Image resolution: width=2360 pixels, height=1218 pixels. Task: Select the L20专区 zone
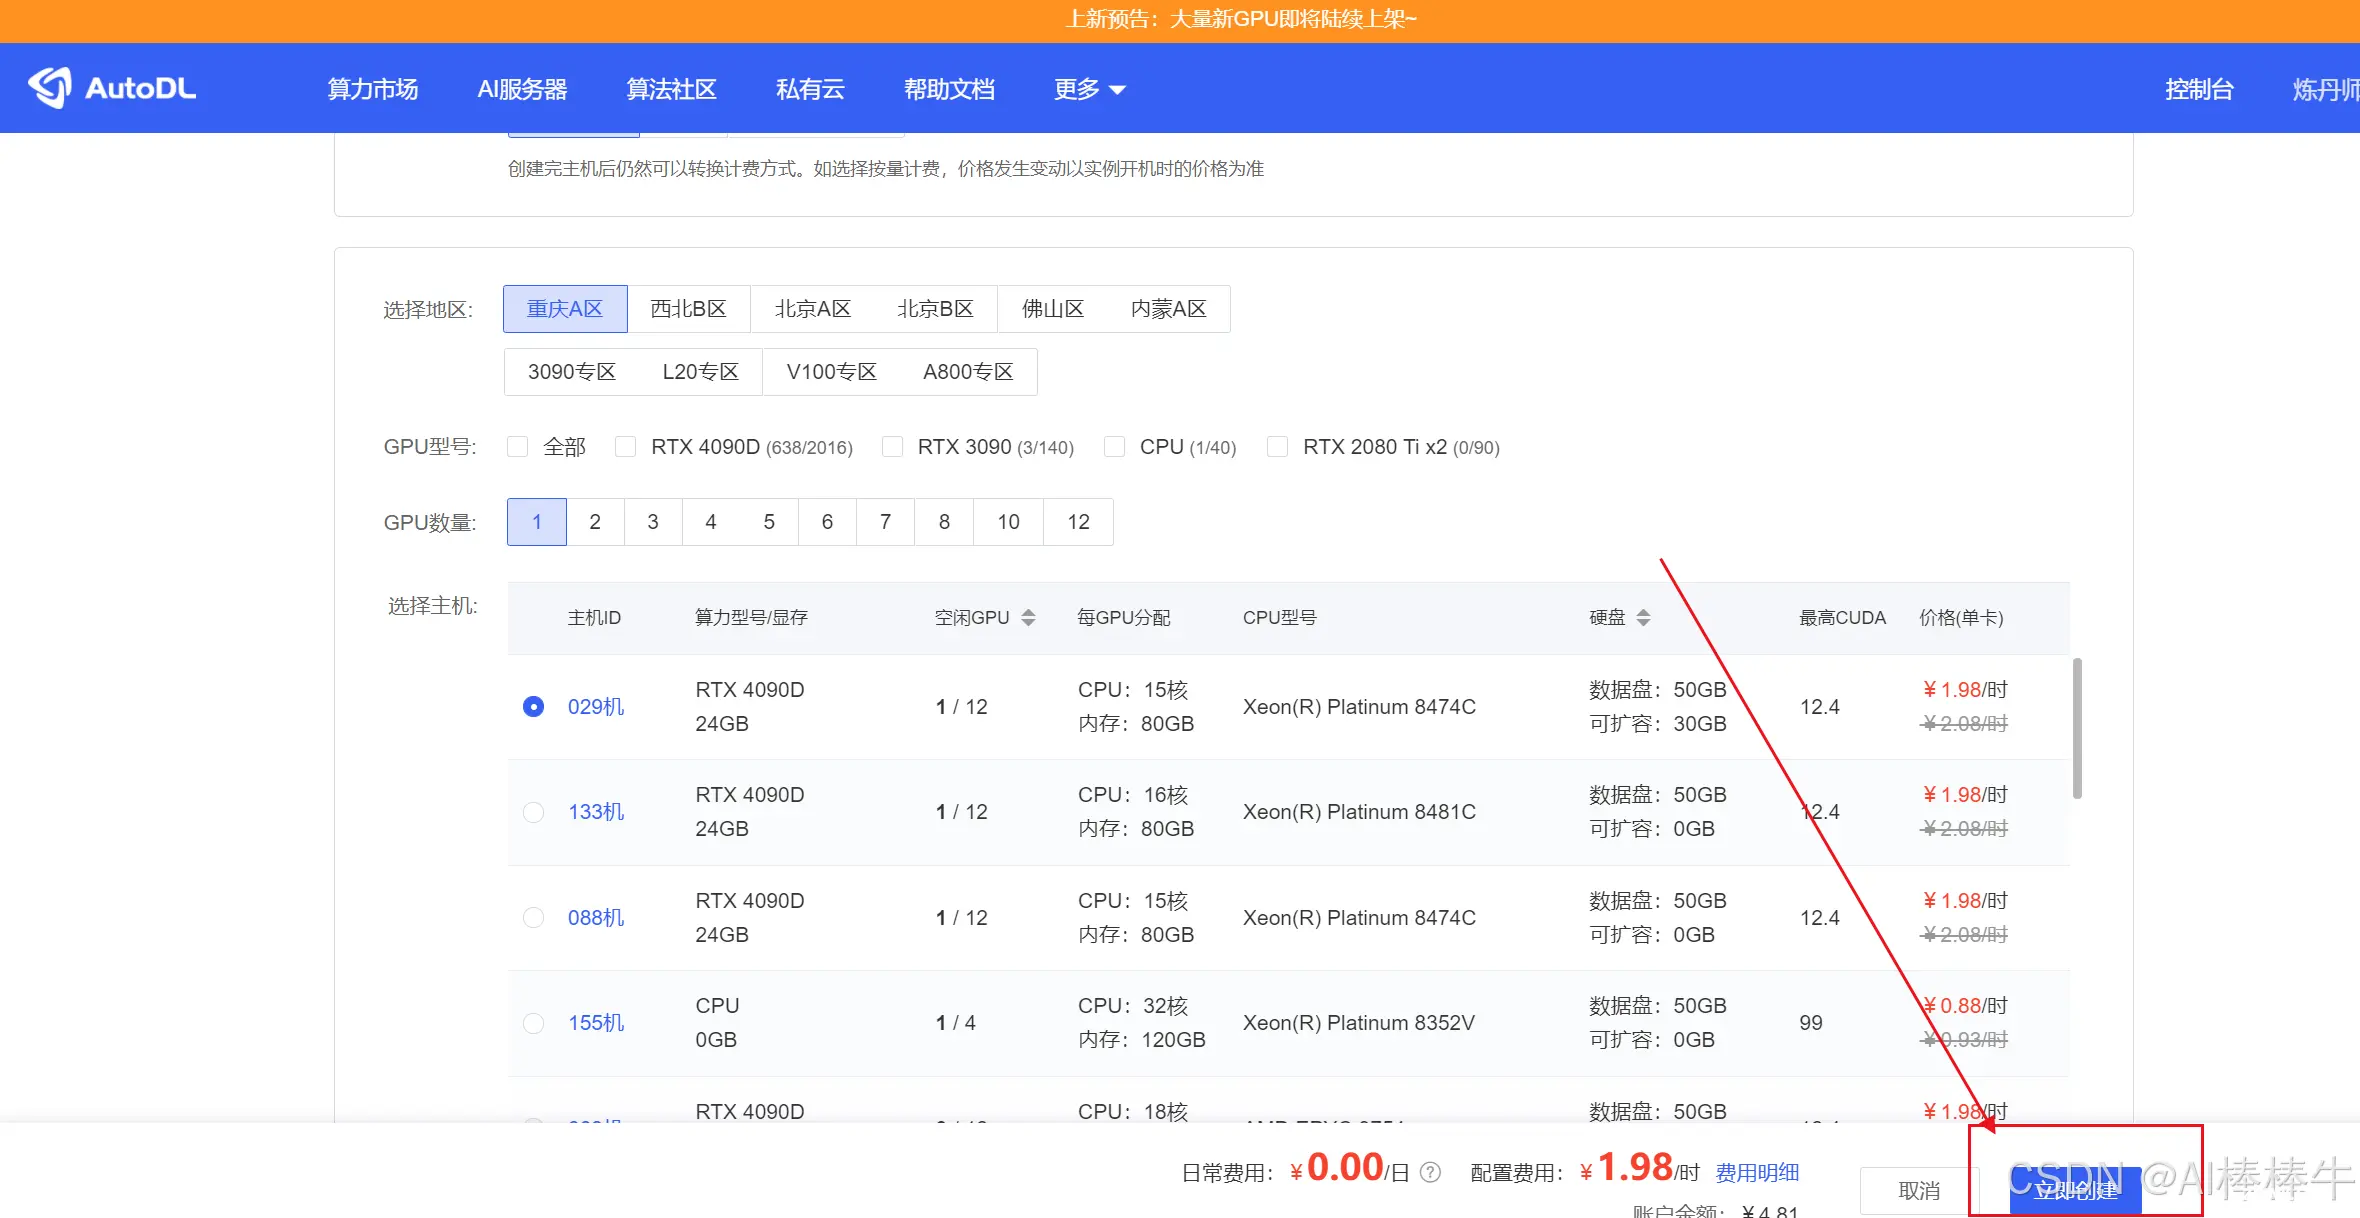coord(700,372)
